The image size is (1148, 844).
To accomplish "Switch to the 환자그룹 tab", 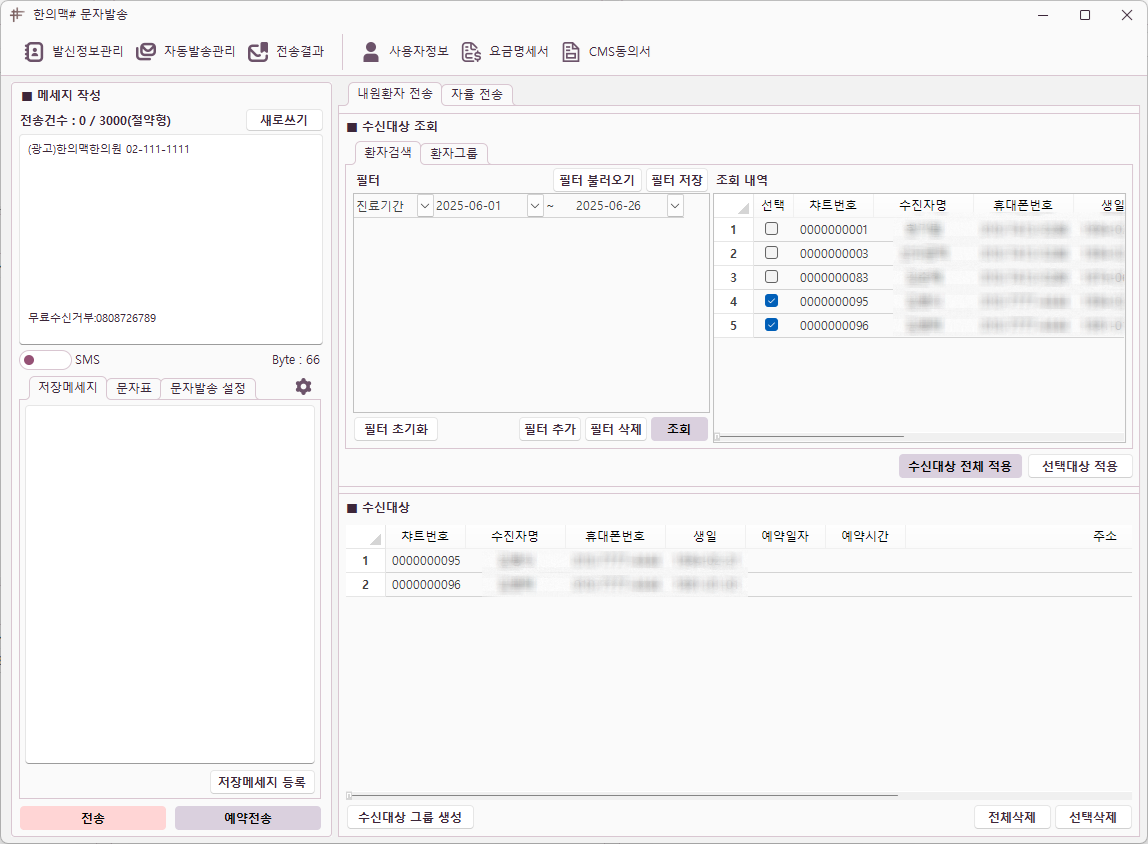I will 454,153.
